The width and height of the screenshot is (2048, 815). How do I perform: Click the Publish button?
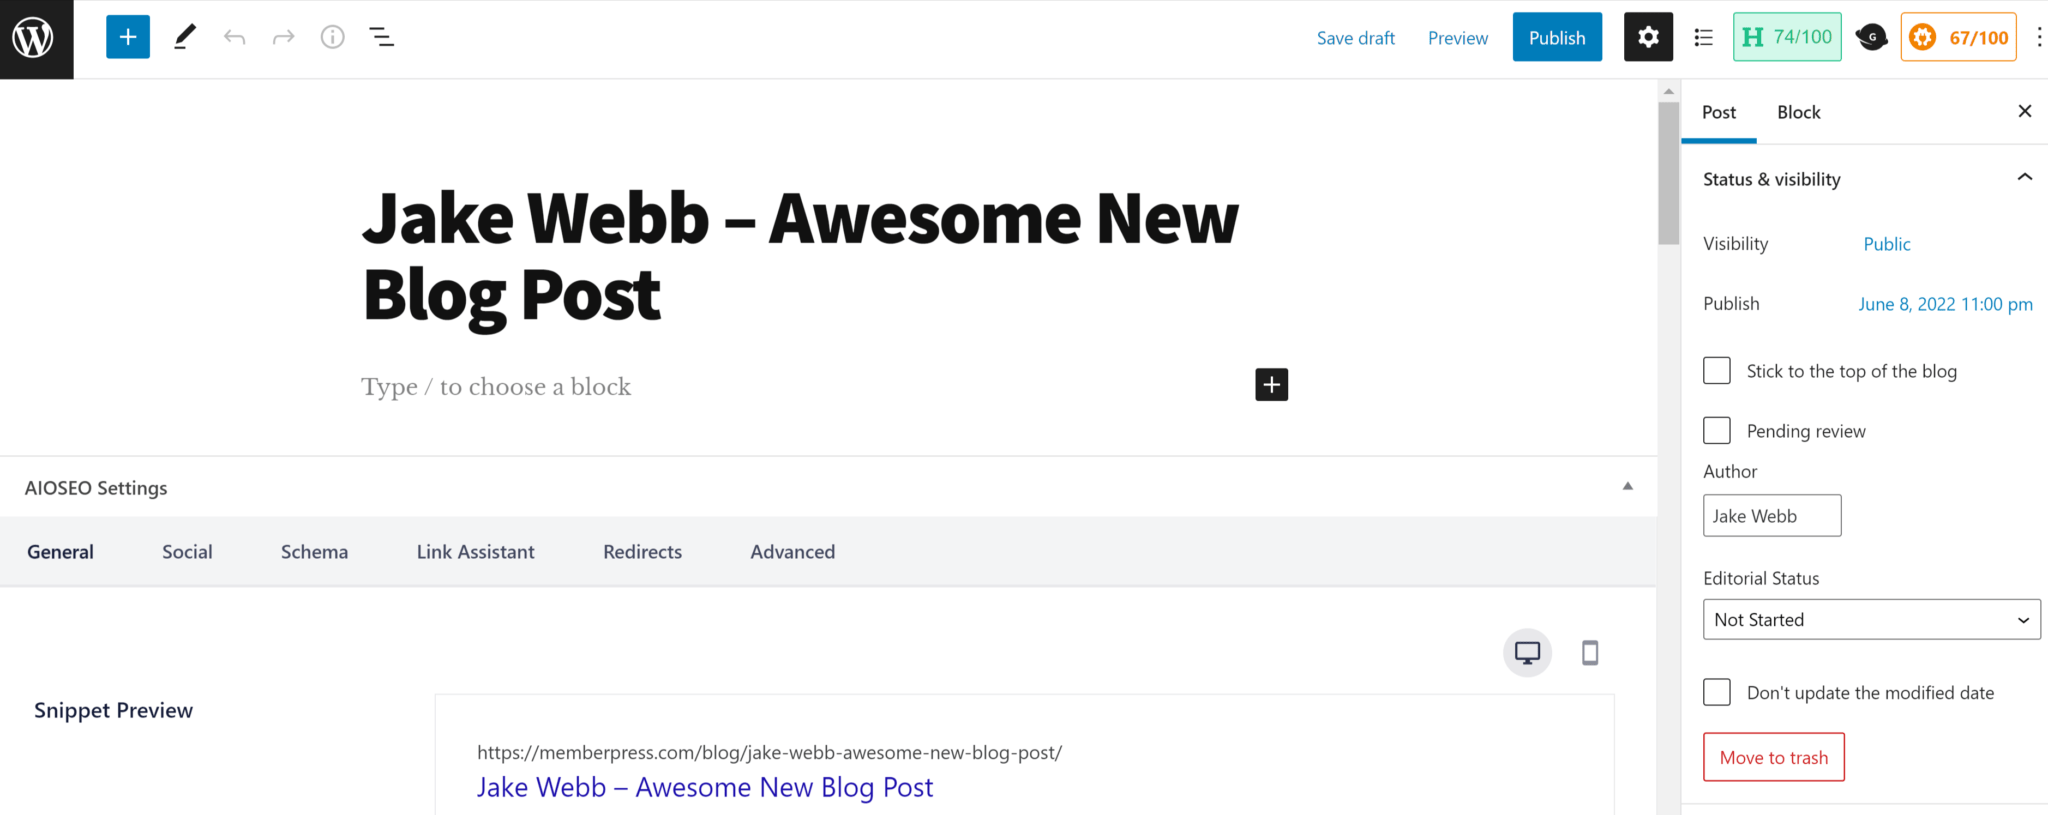pos(1557,37)
